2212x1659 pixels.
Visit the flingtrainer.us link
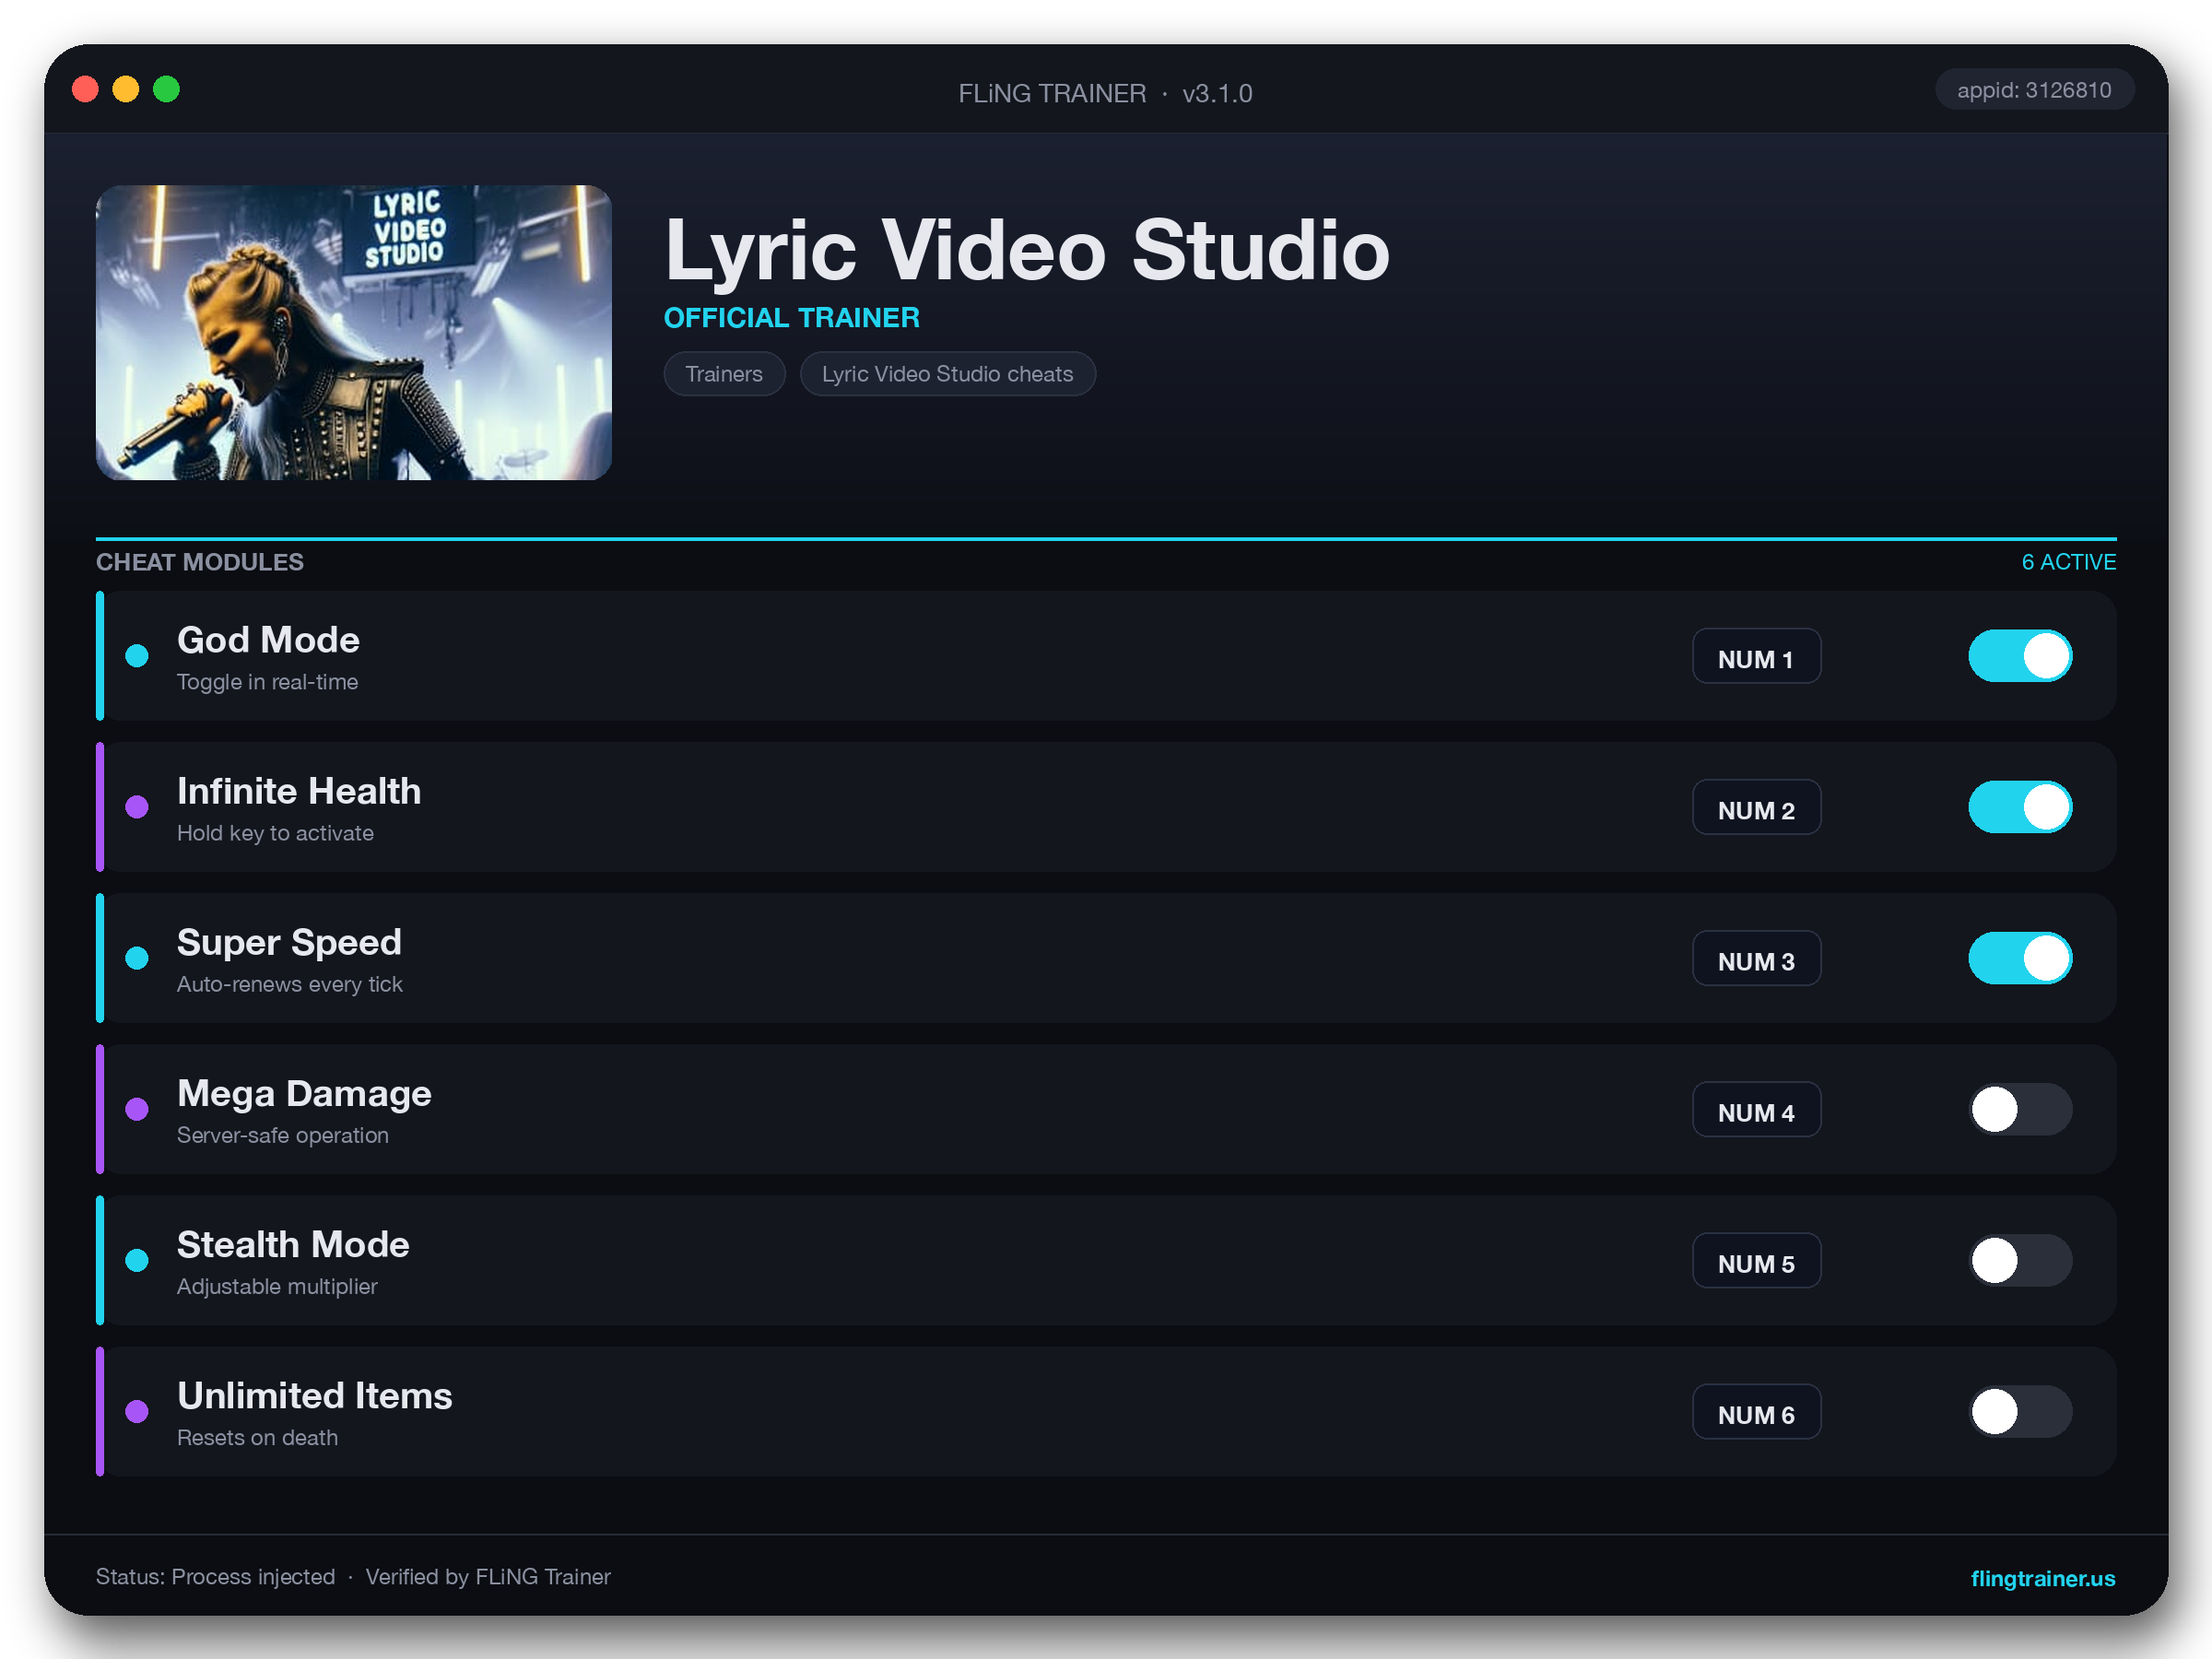click(2042, 1578)
